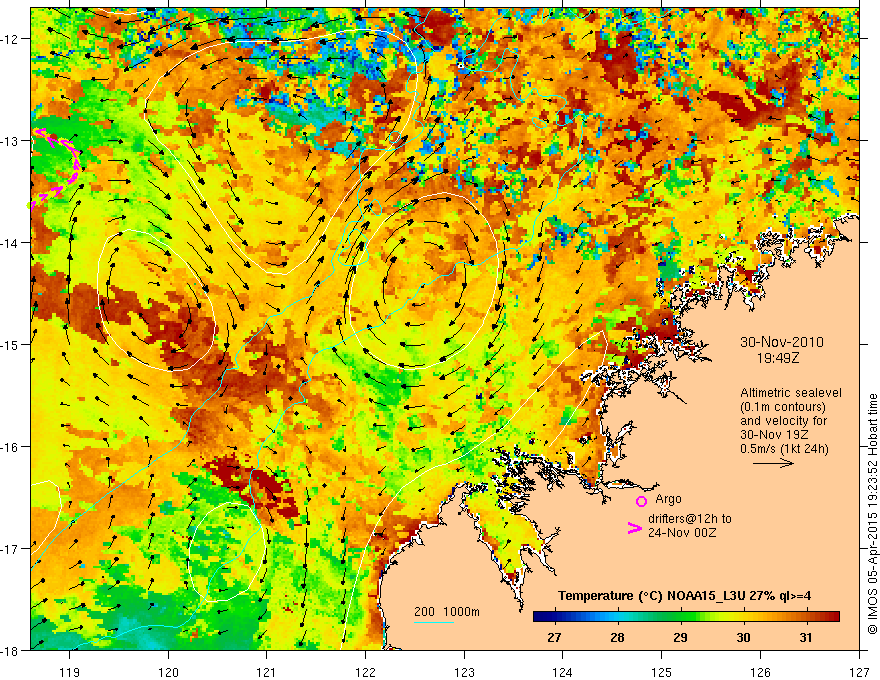The height and width of the screenshot is (680, 880).
Task: Click the Argo legend label
Action: (668, 499)
